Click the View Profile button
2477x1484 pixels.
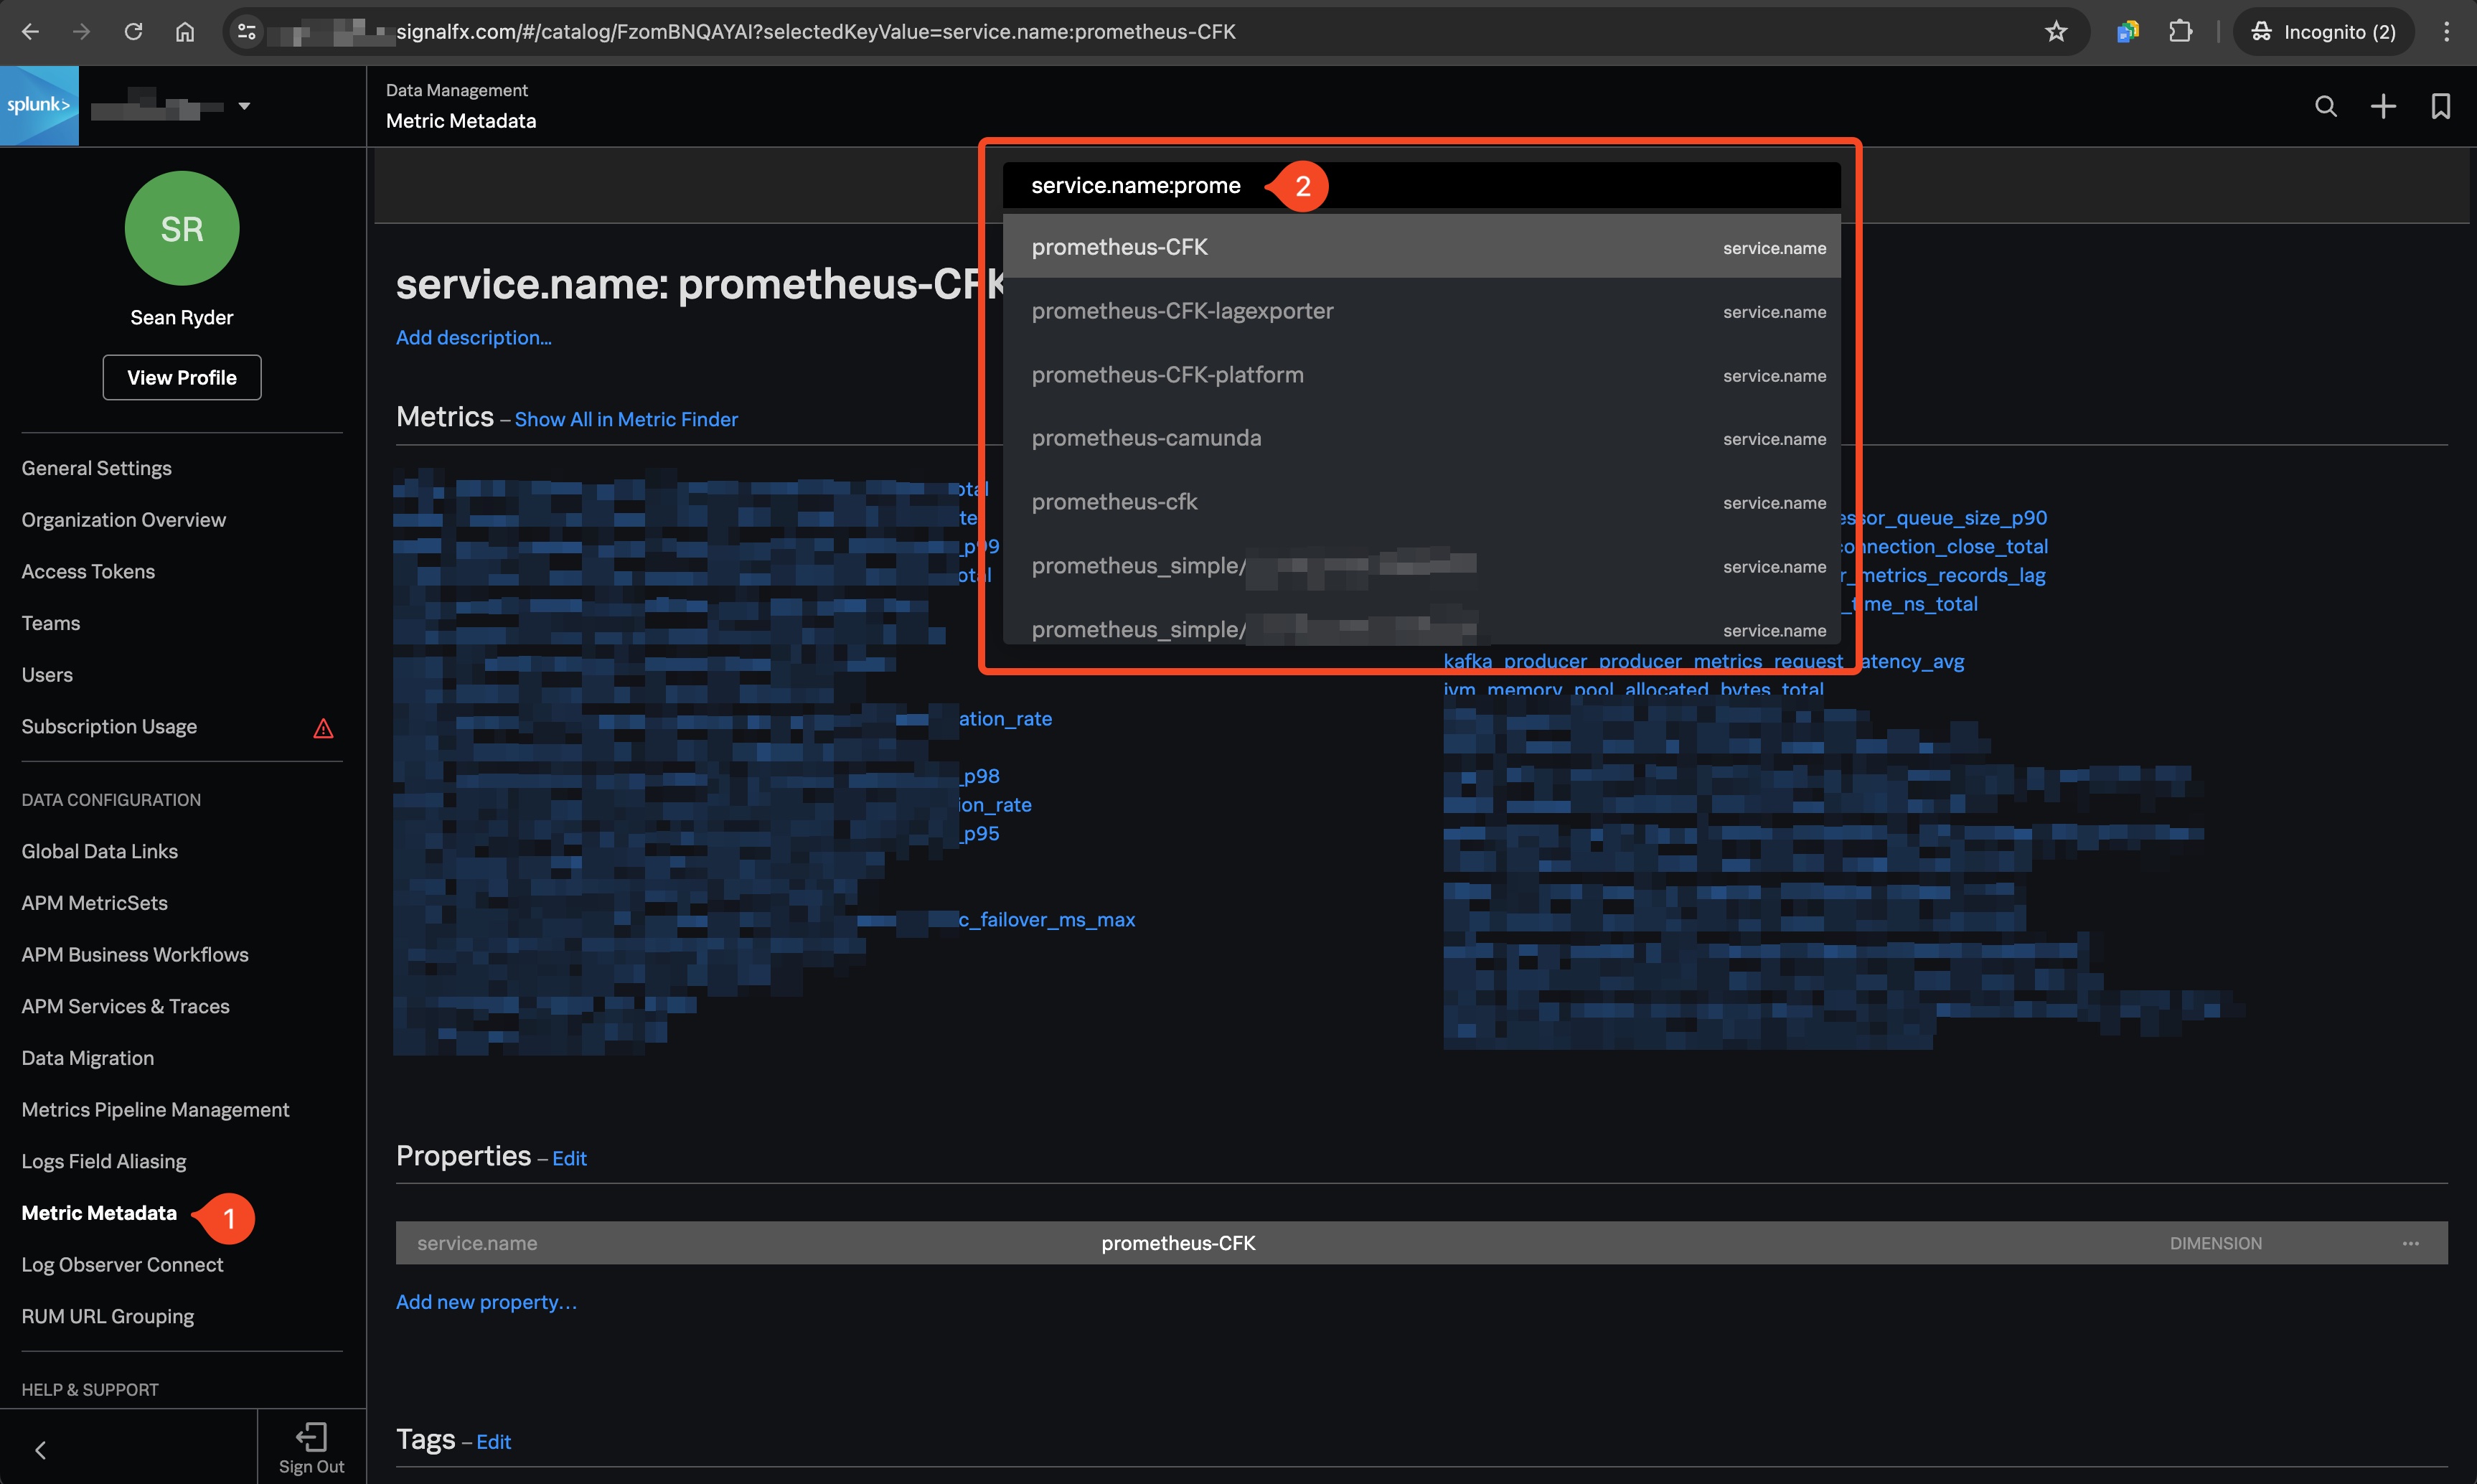coord(181,377)
